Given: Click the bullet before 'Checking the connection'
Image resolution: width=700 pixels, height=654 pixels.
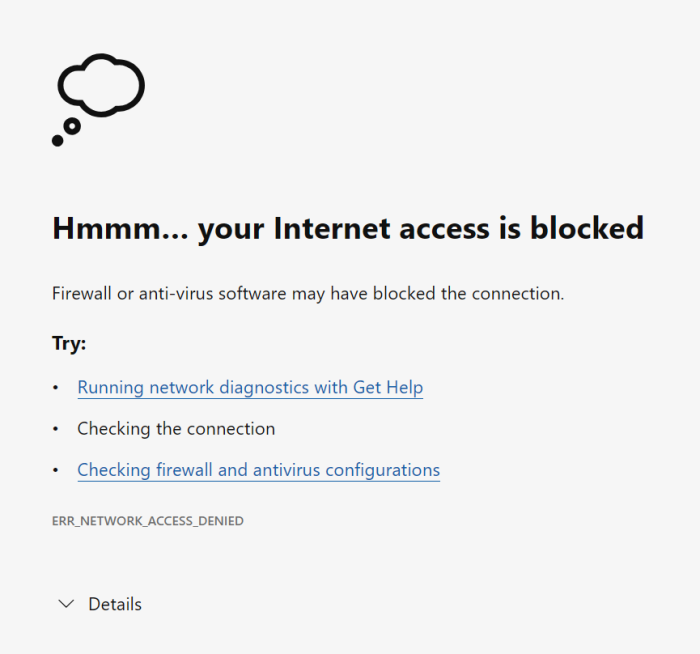Looking at the screenshot, I should pos(57,429).
